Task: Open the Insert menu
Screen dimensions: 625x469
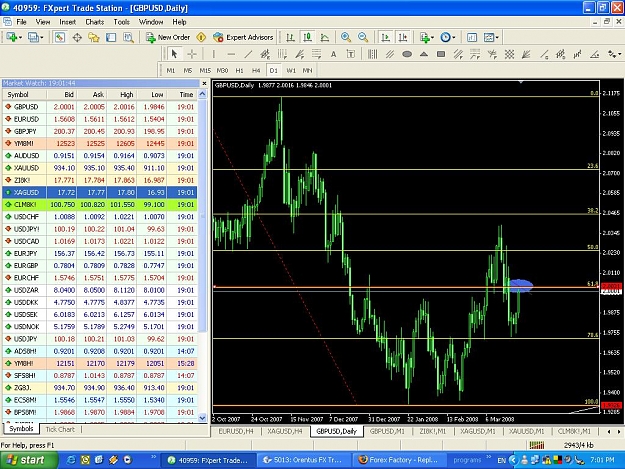Action: 67,22
